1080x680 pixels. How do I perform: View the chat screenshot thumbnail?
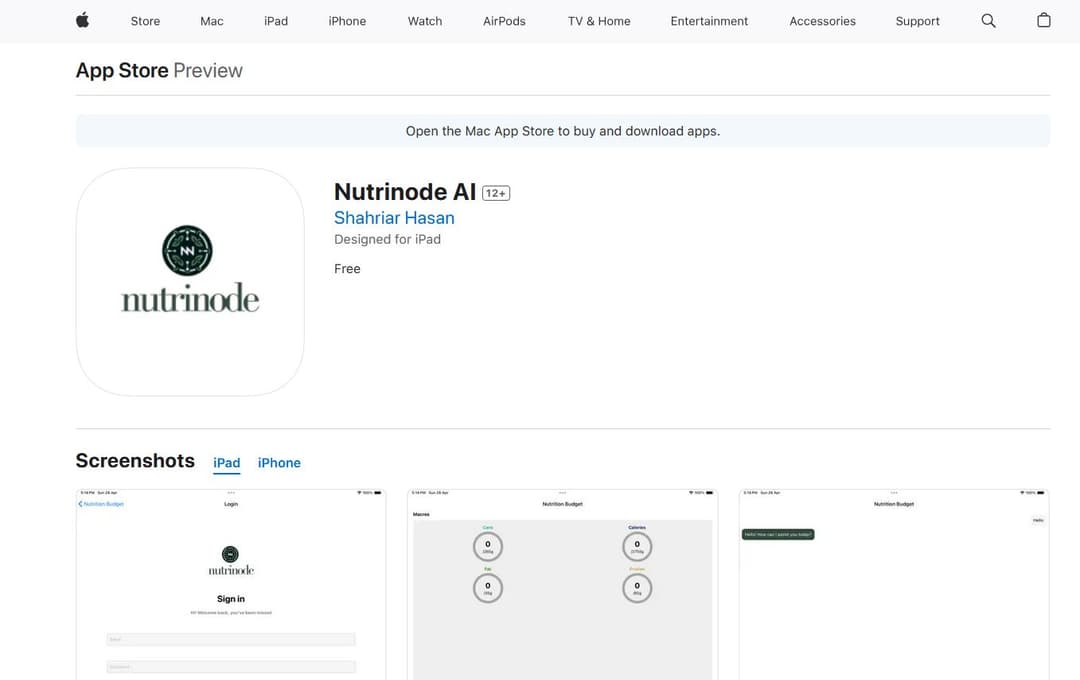pyautogui.click(x=894, y=584)
